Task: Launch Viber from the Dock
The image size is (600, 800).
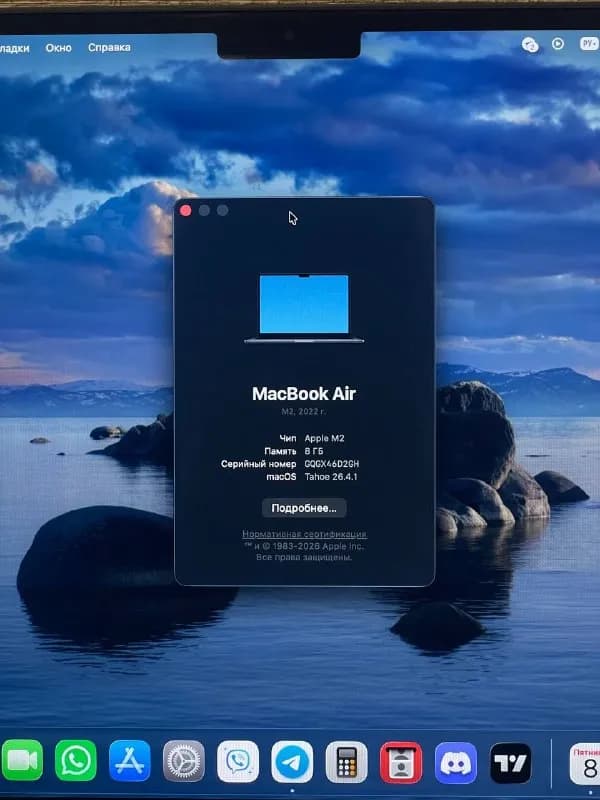Action: (x=238, y=762)
